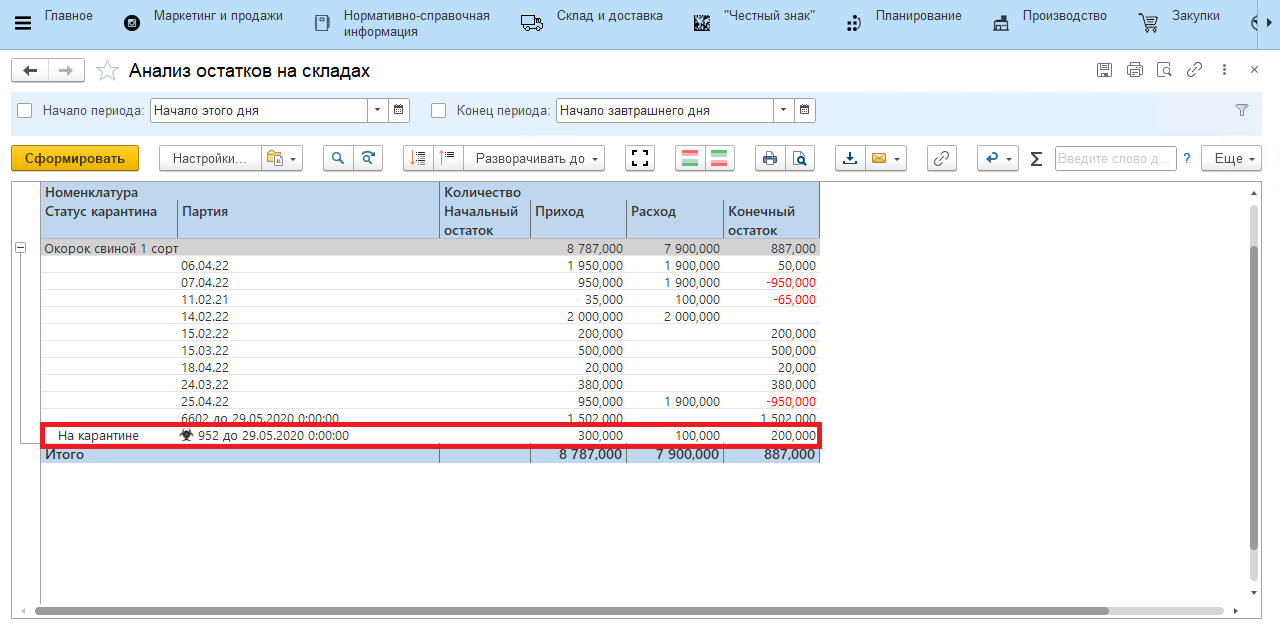The height and width of the screenshot is (628, 1280).
Task: Collapse the Окорок свиной 1 сорт group
Action: (x=20, y=248)
